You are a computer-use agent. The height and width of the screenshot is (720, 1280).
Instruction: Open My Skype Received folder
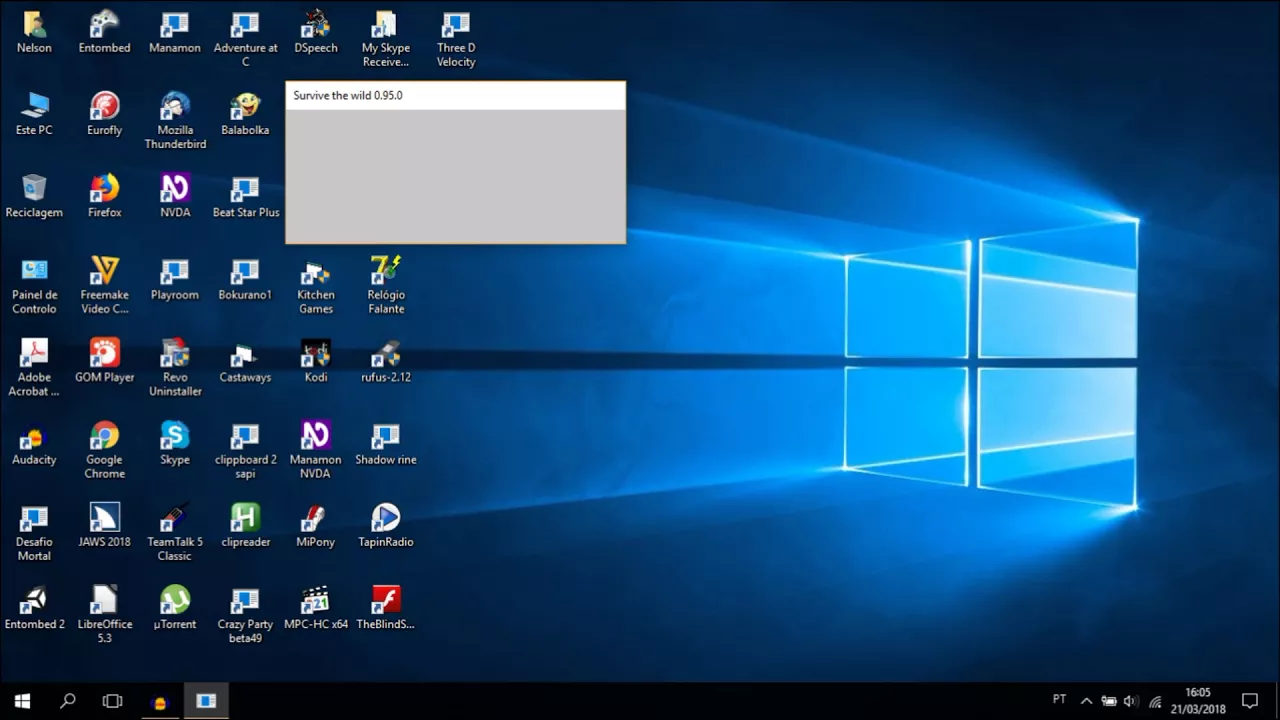[x=386, y=38]
